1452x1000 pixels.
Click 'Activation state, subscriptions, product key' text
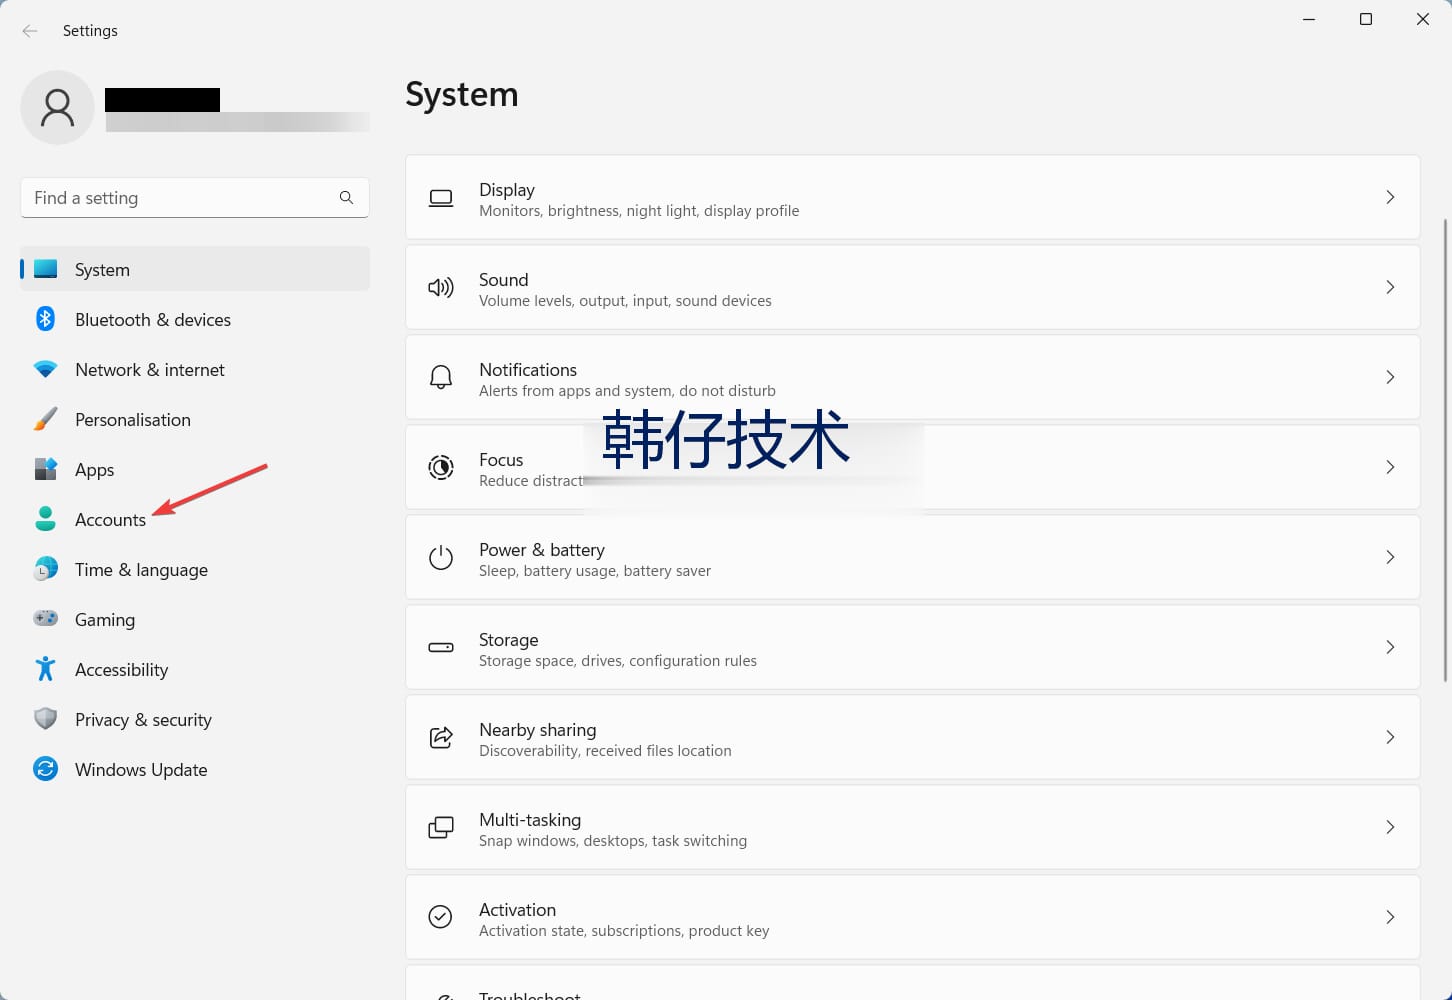624,931
